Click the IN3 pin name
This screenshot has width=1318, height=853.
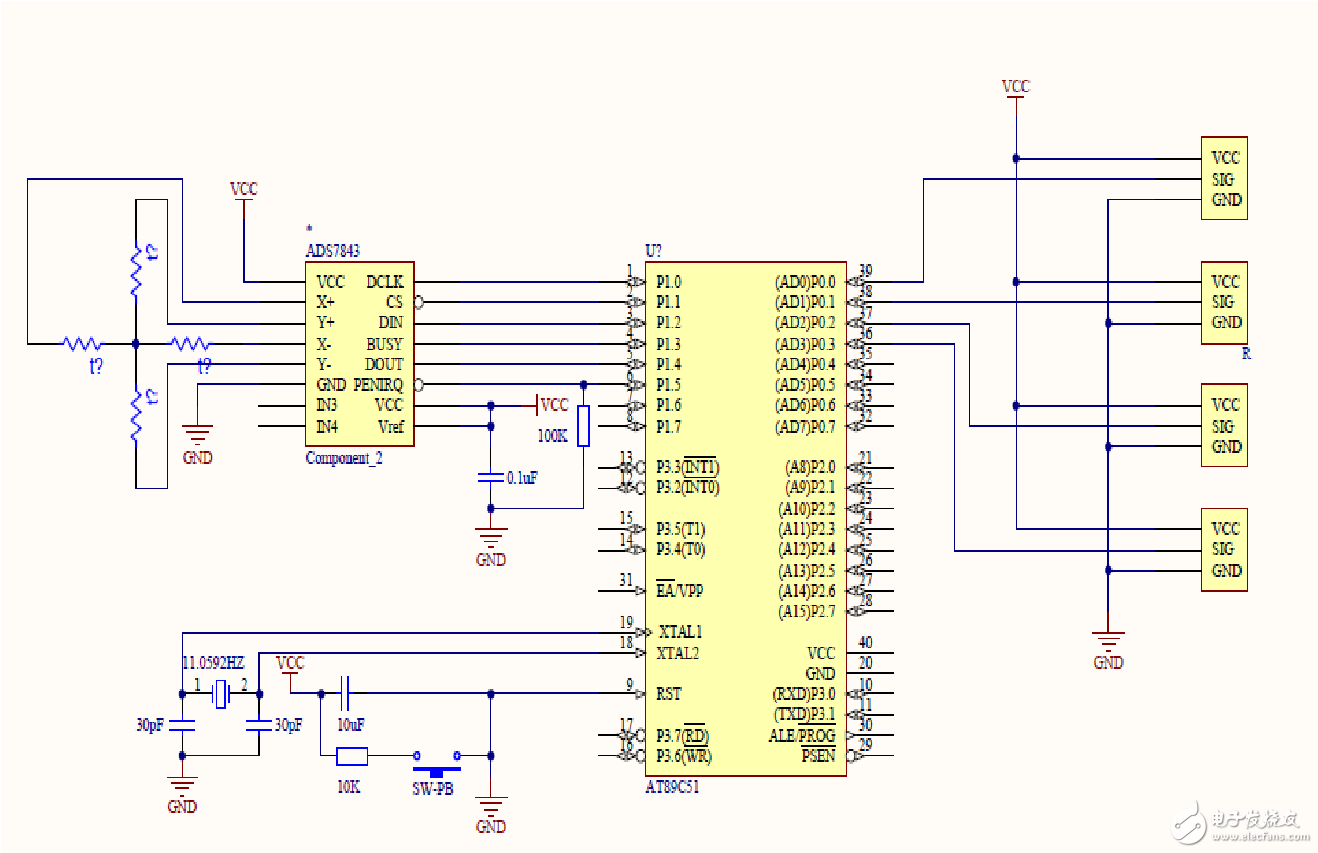click(x=327, y=405)
